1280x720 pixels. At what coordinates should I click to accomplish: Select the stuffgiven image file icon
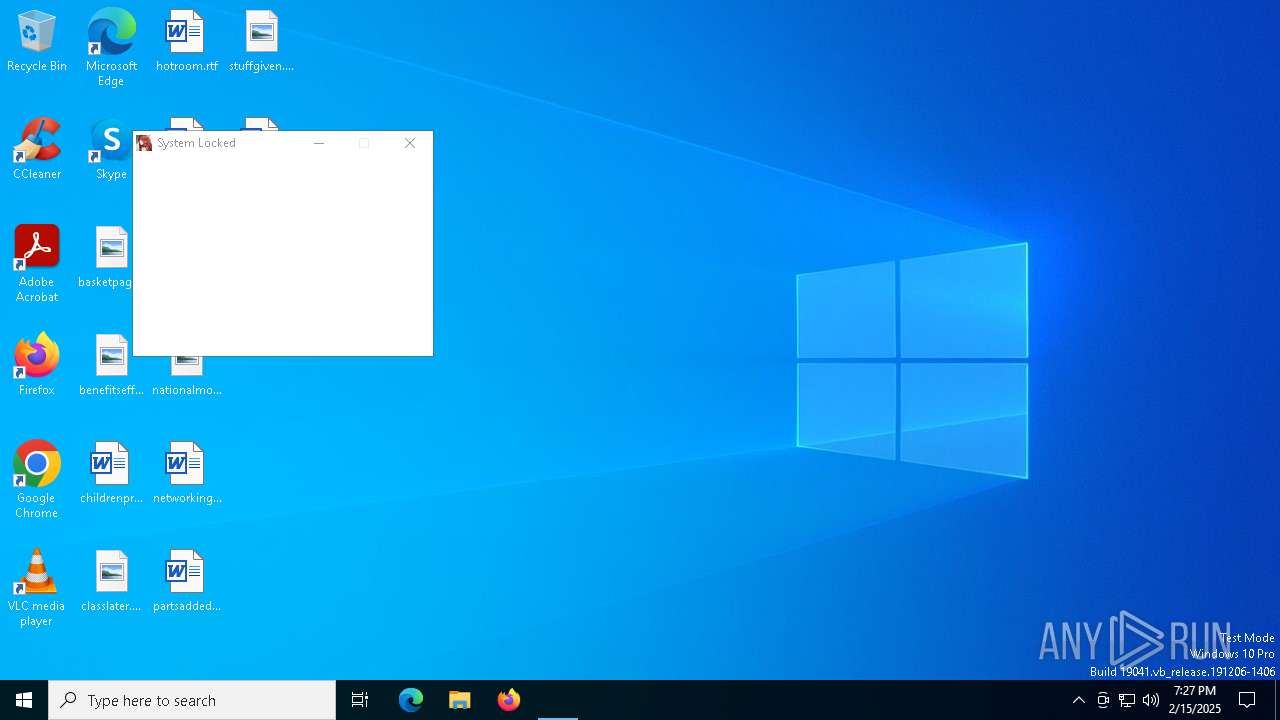point(261,42)
